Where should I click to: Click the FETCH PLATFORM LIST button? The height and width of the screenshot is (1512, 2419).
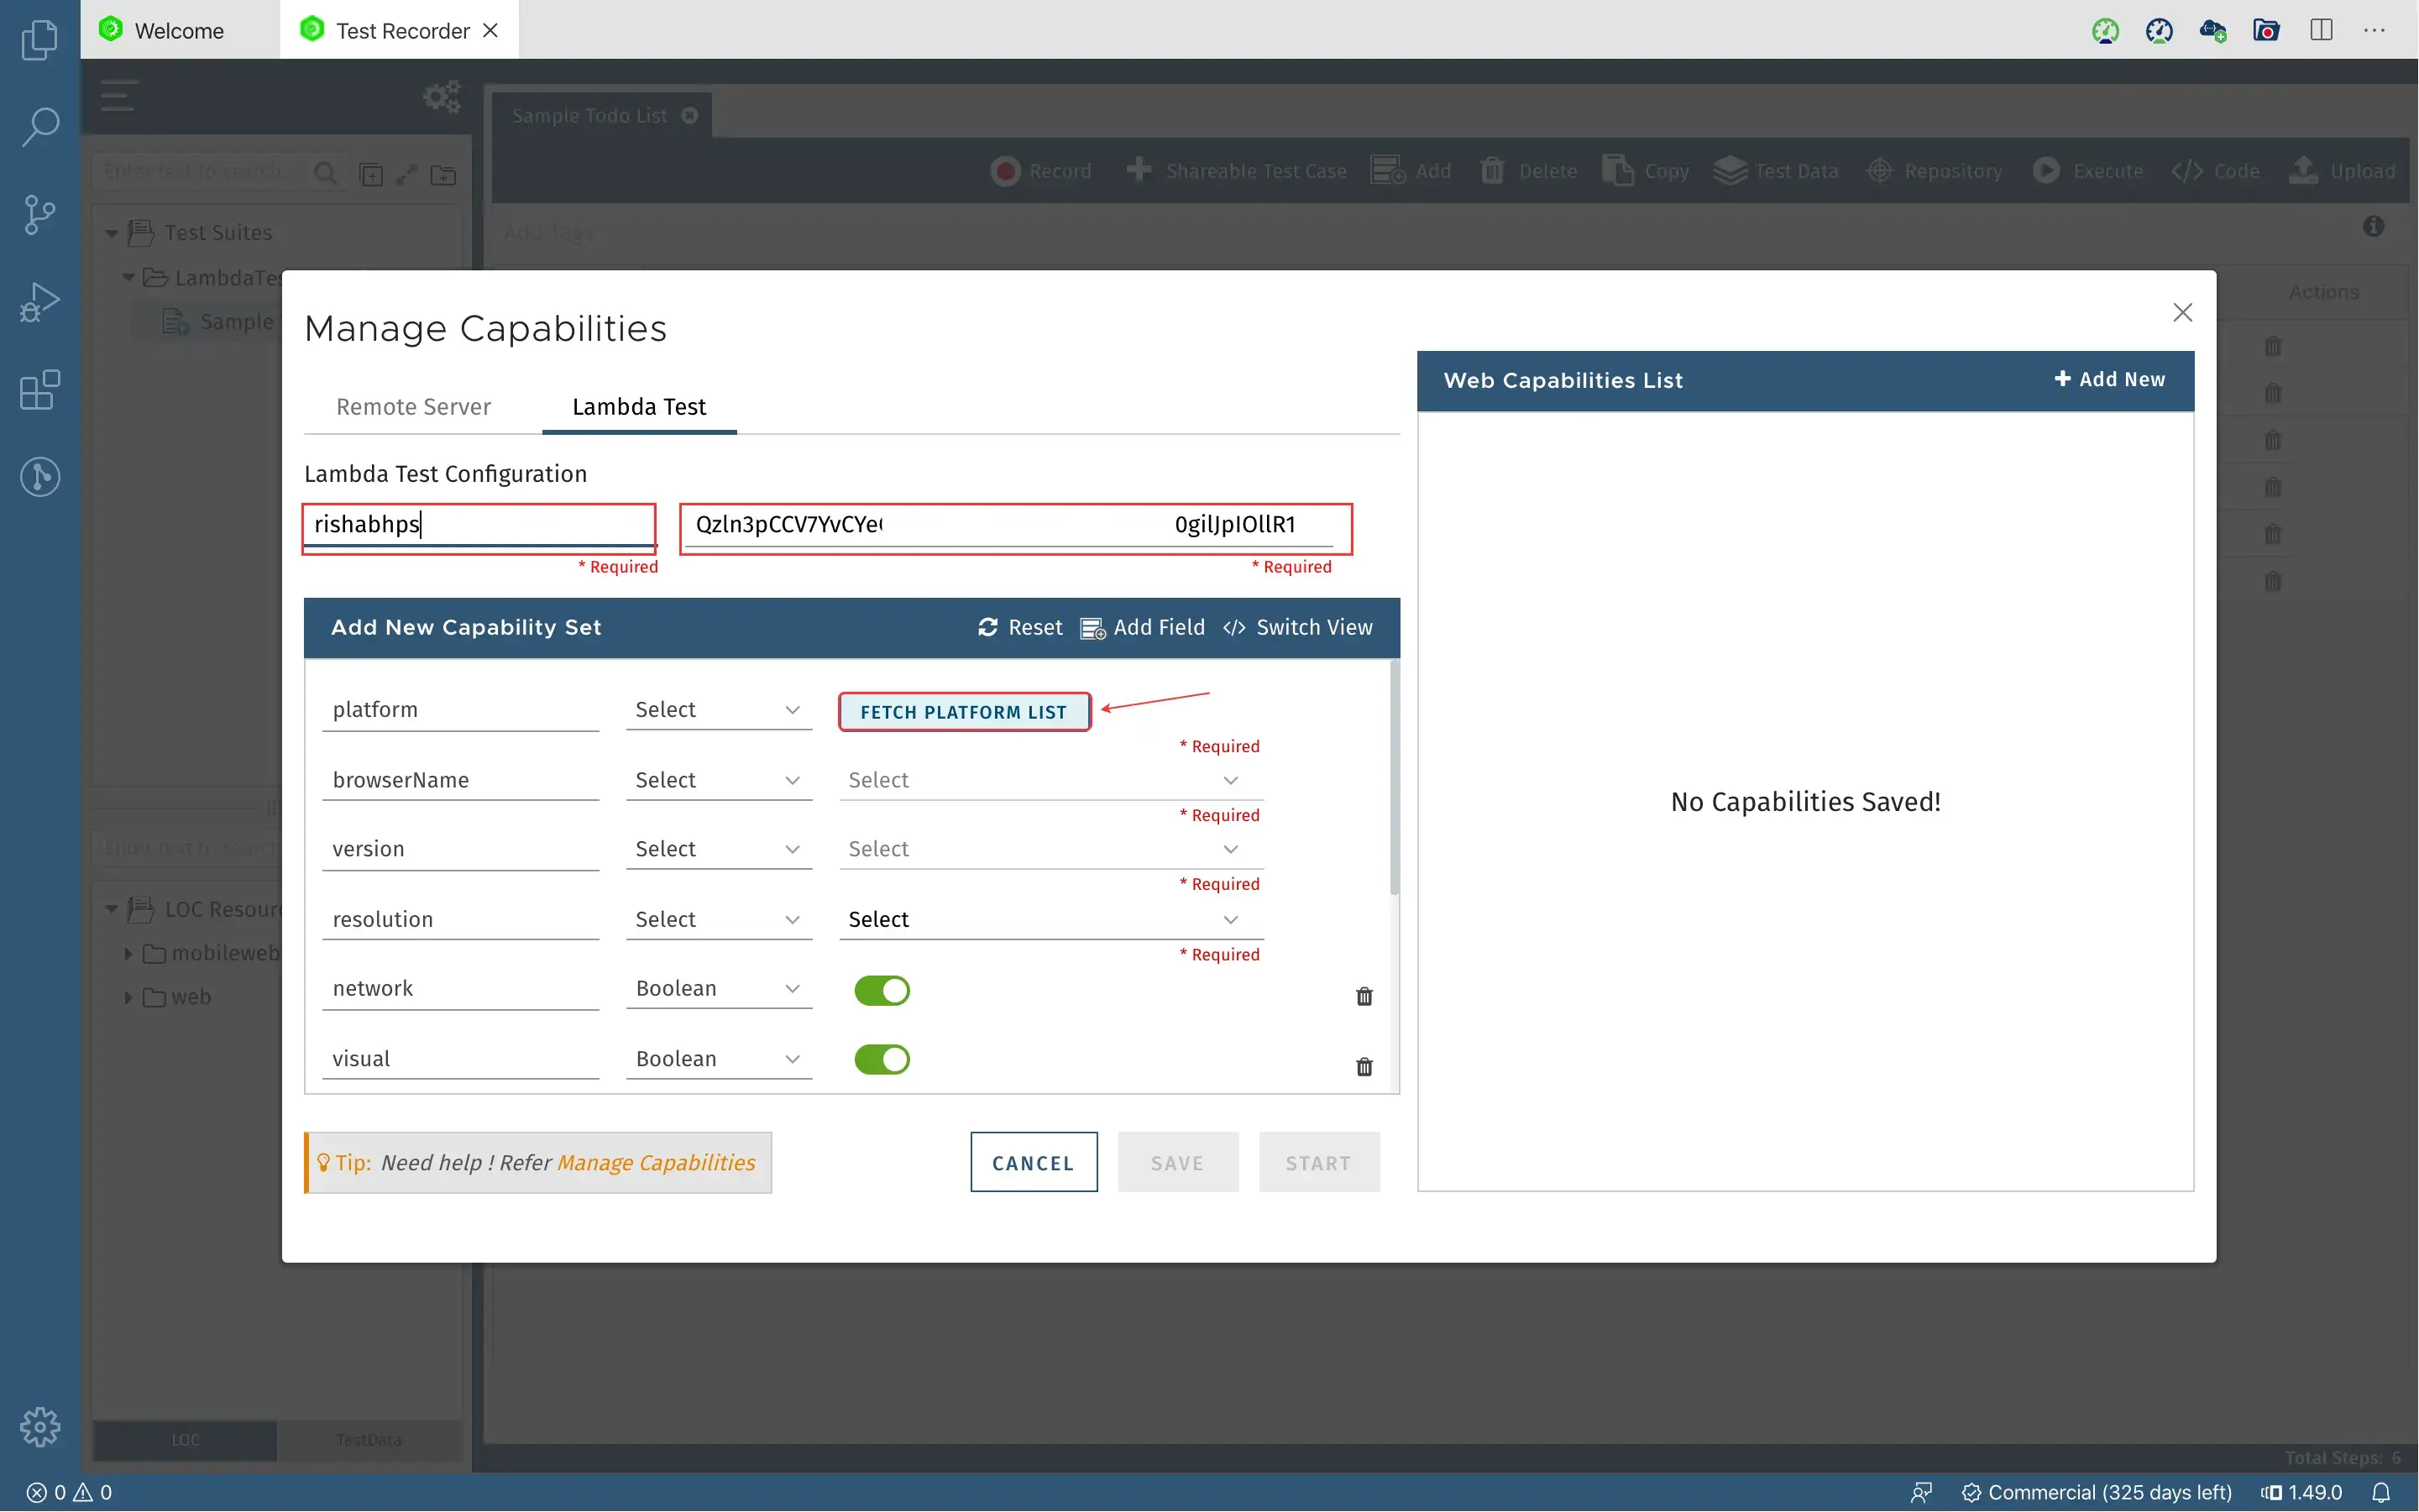click(x=965, y=711)
